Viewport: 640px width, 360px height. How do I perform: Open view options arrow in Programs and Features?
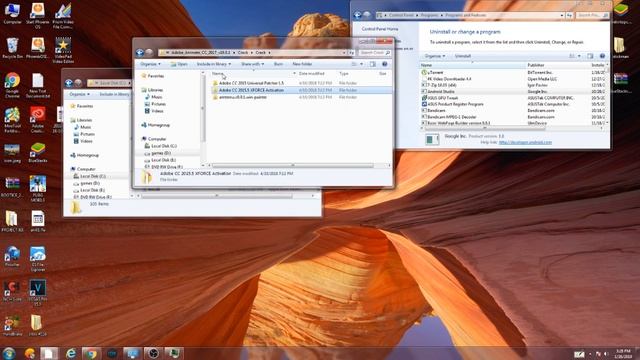pos(579,56)
